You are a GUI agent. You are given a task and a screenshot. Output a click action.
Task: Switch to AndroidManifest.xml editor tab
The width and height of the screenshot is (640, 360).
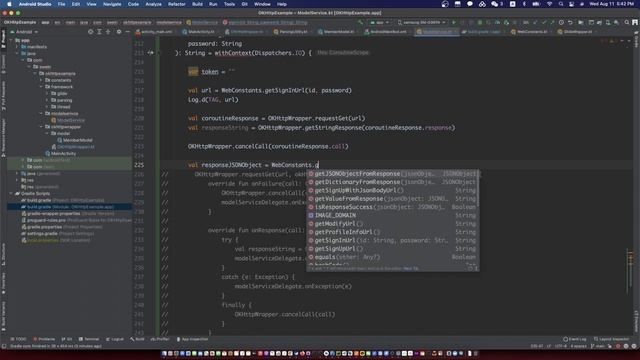(x=386, y=31)
